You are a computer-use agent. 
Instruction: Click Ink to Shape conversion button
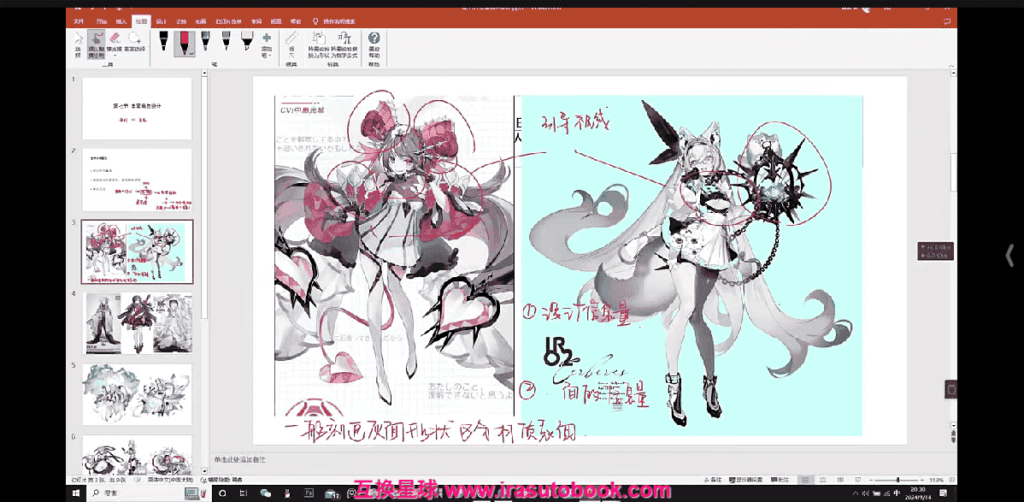pos(319,45)
